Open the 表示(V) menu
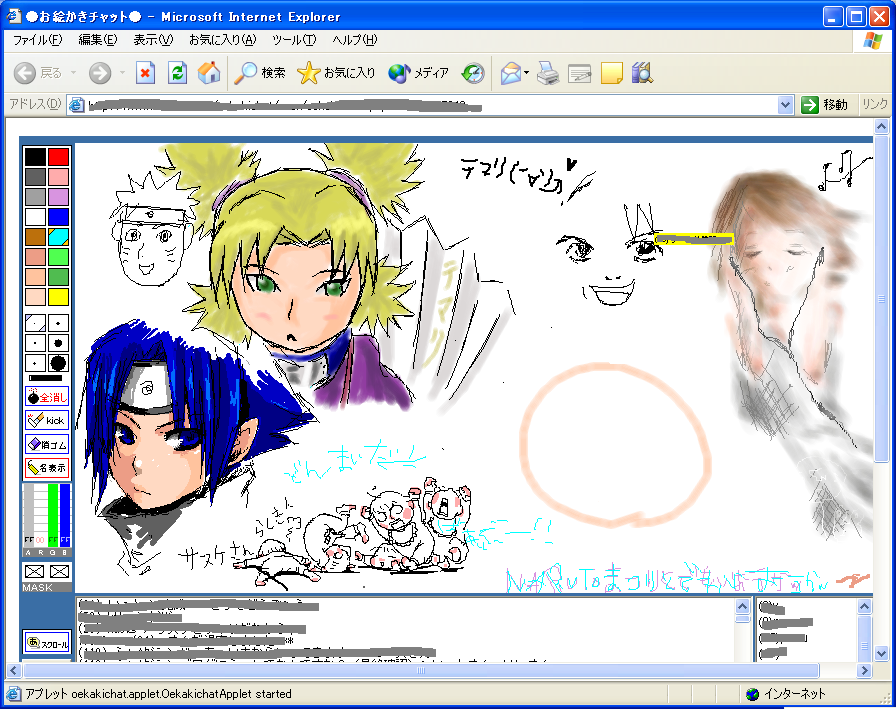Screen dimensions: 896x709 pyautogui.click(x=153, y=40)
